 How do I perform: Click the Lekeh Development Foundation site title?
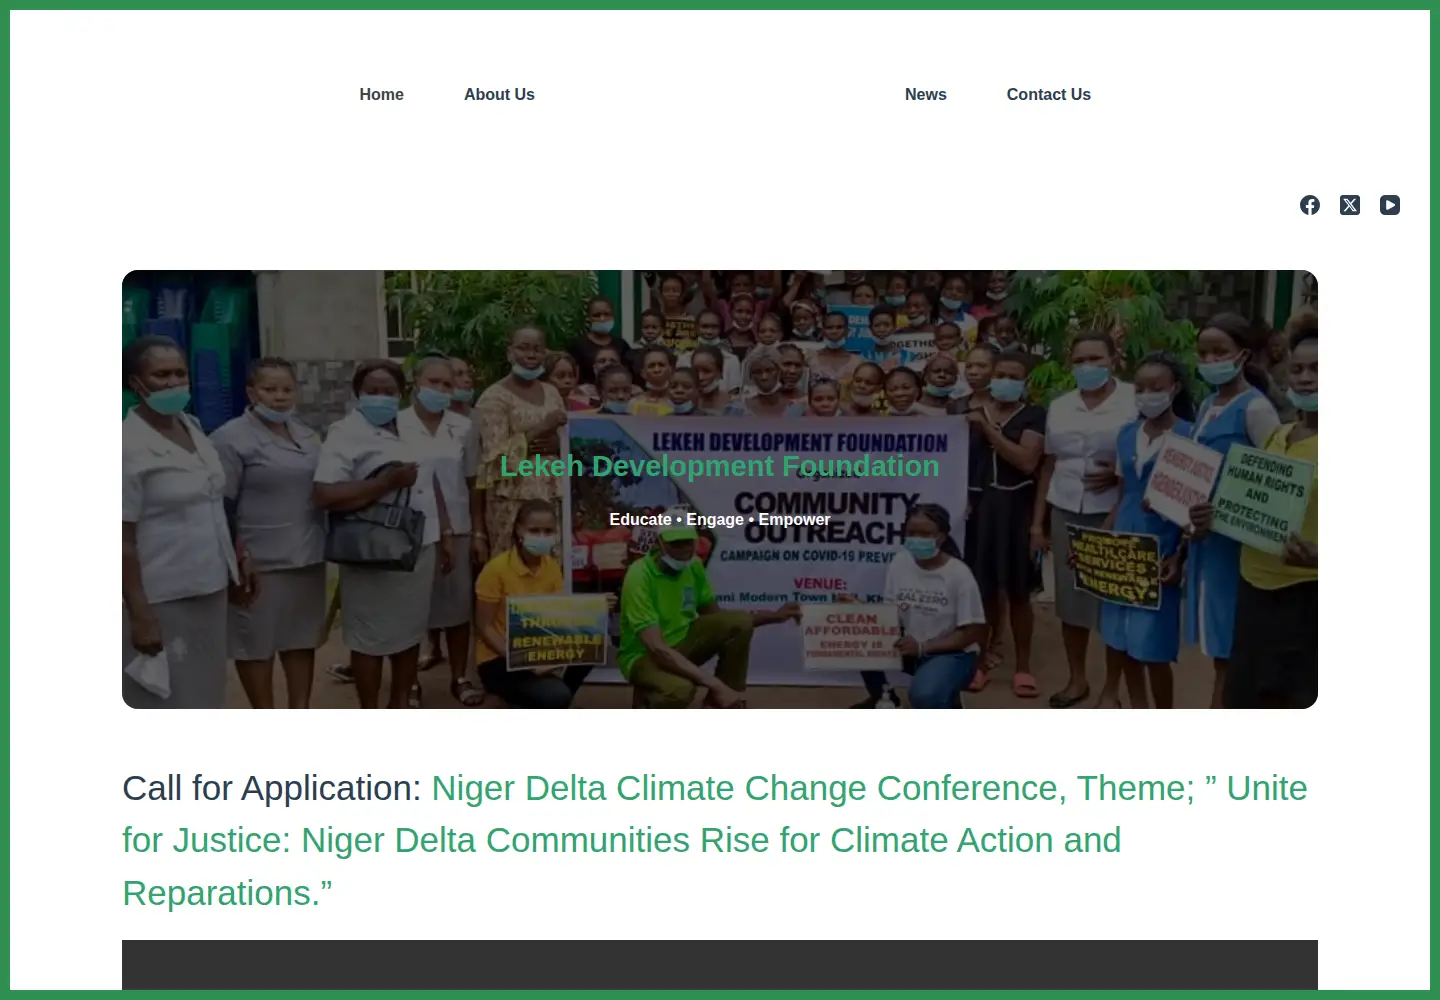[x=720, y=466]
